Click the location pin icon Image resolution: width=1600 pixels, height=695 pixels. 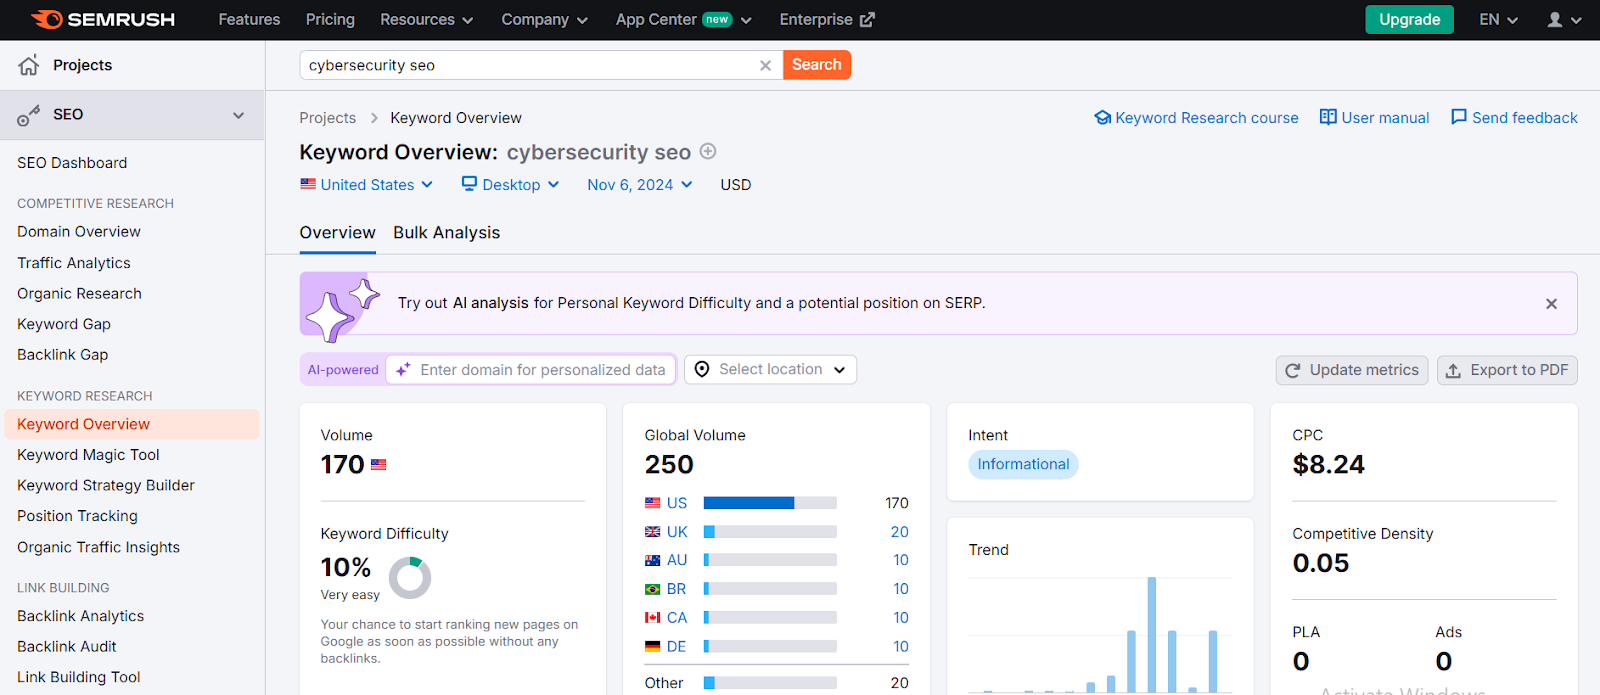pyautogui.click(x=702, y=369)
